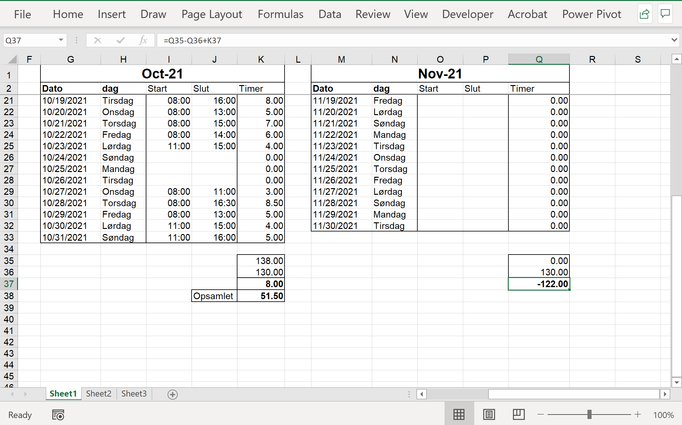Screen dimensions: 682x425
Task: Select Torsdag in row 11/25/2021
Action: 394,169
